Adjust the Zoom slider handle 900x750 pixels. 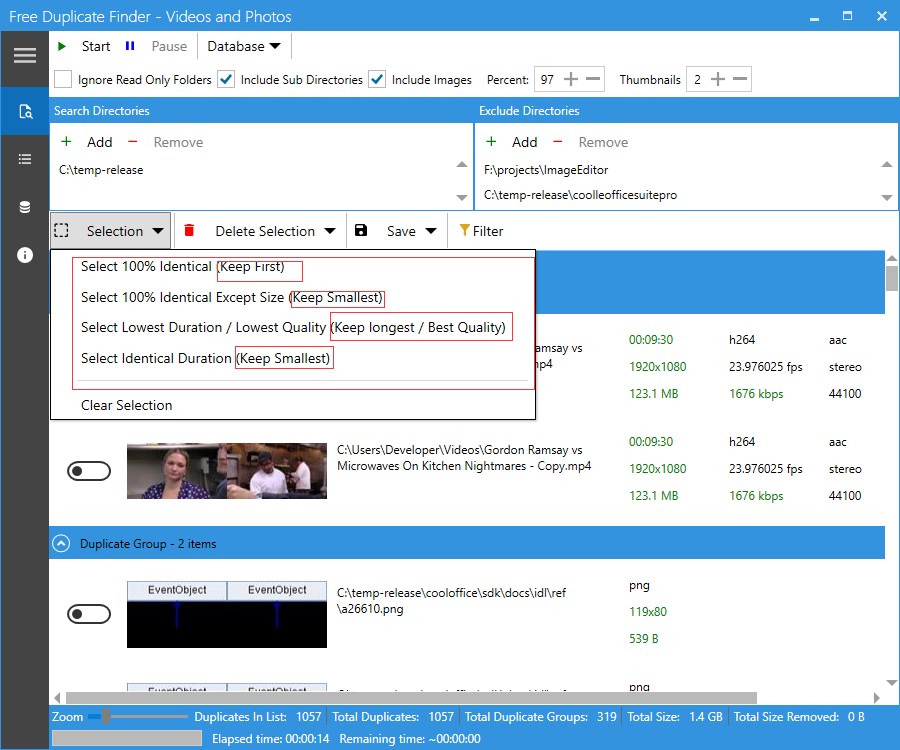tap(106, 716)
